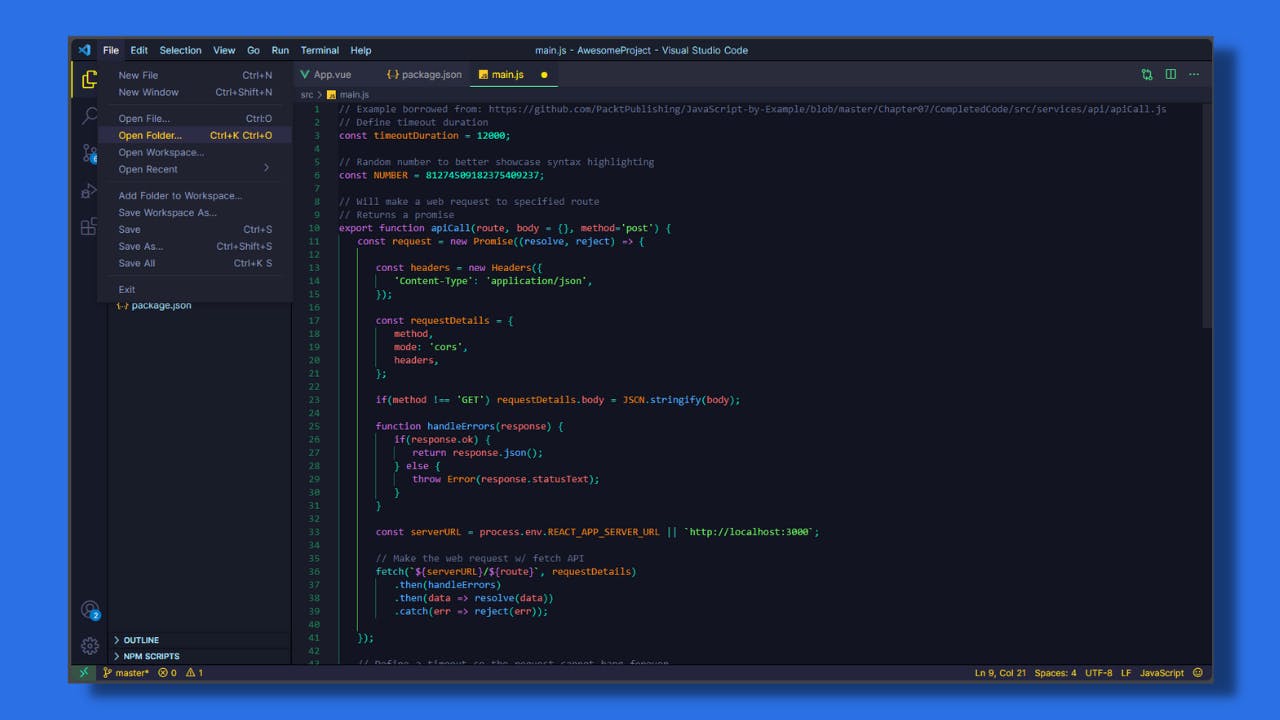Click the src breadcrumb segment
This screenshot has height=720, width=1280.
coord(307,95)
